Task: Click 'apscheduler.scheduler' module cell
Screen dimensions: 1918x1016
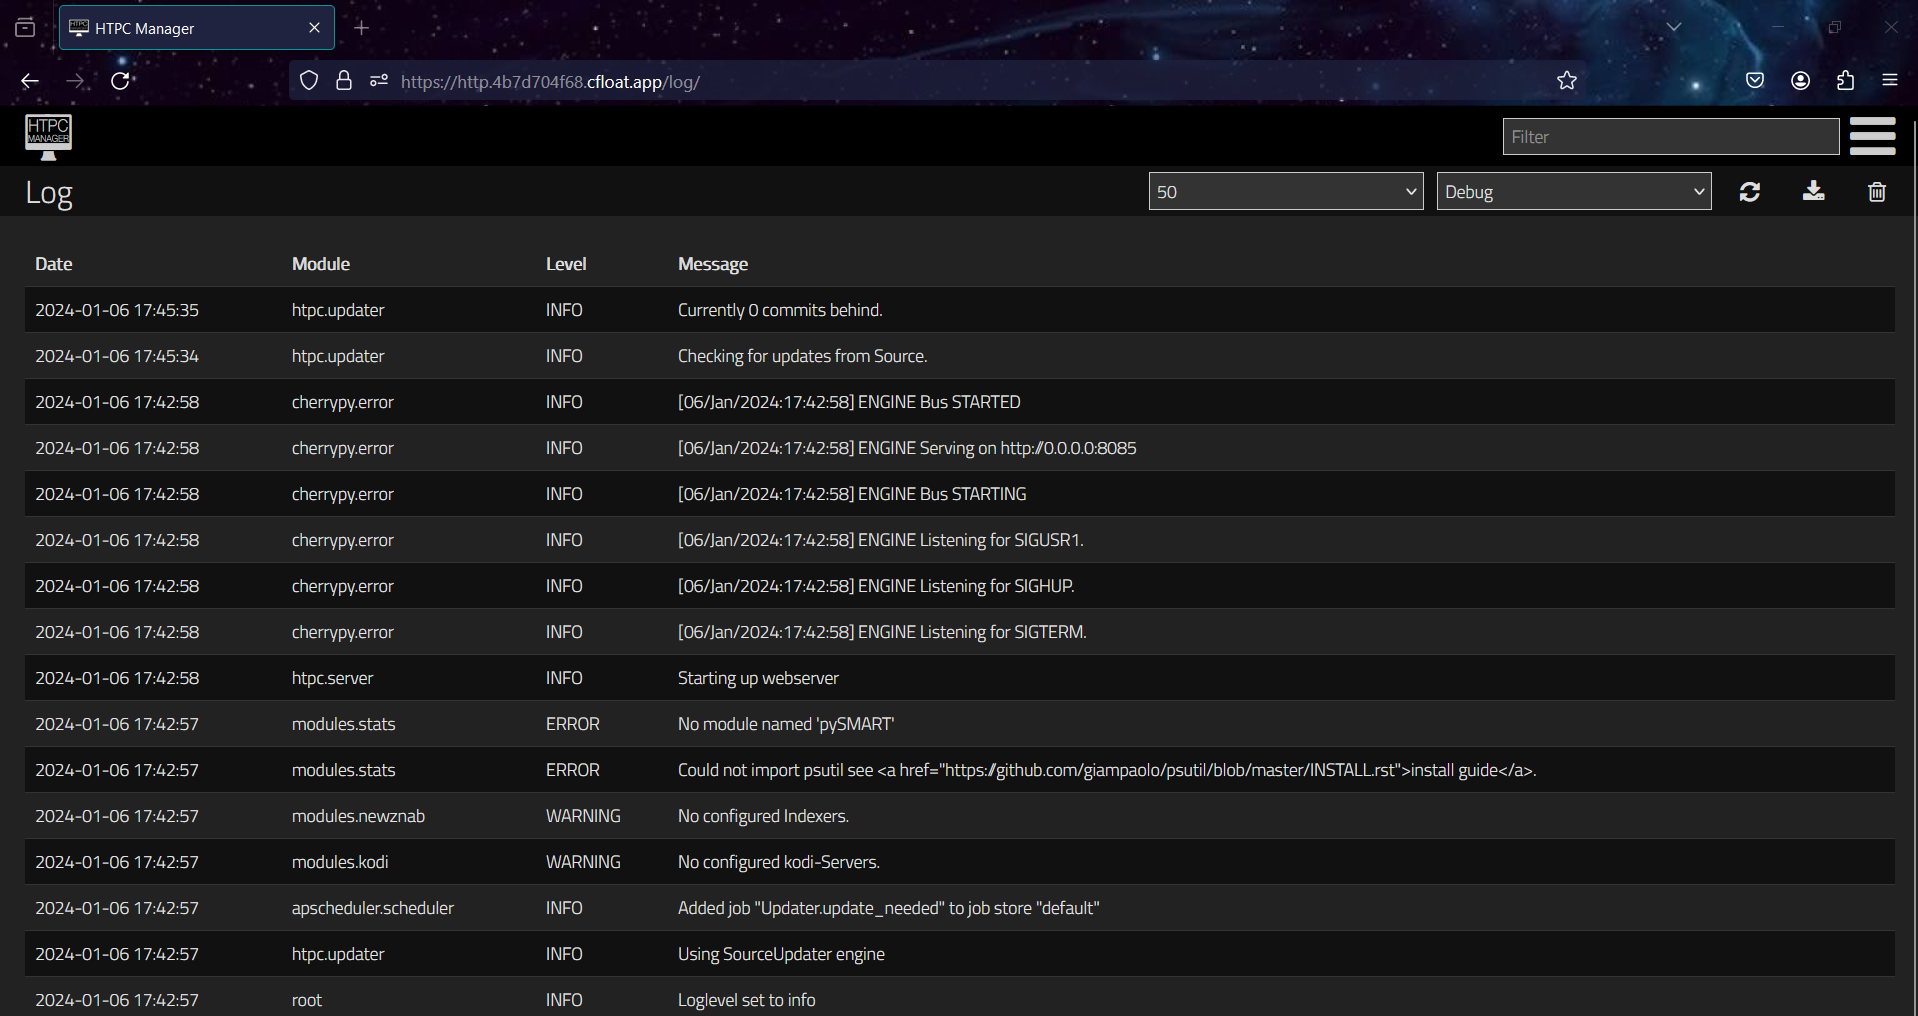Action: (373, 908)
